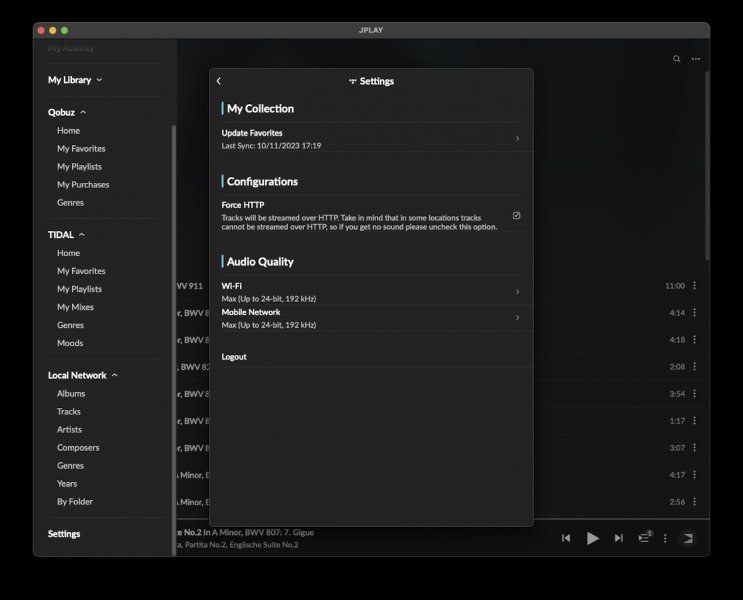743x600 pixels.
Task: Uncheck the Force HTTP checkbox
Action: tap(516, 216)
